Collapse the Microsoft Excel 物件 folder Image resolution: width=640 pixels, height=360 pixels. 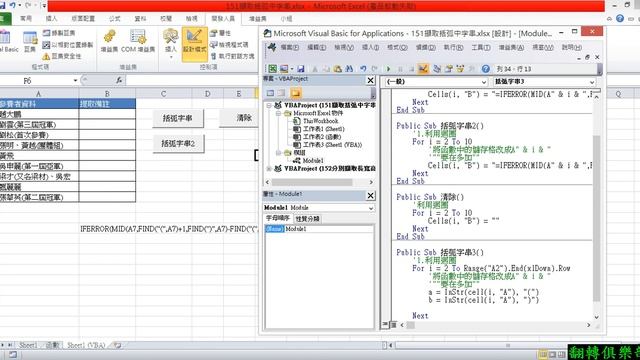[x=278, y=113]
